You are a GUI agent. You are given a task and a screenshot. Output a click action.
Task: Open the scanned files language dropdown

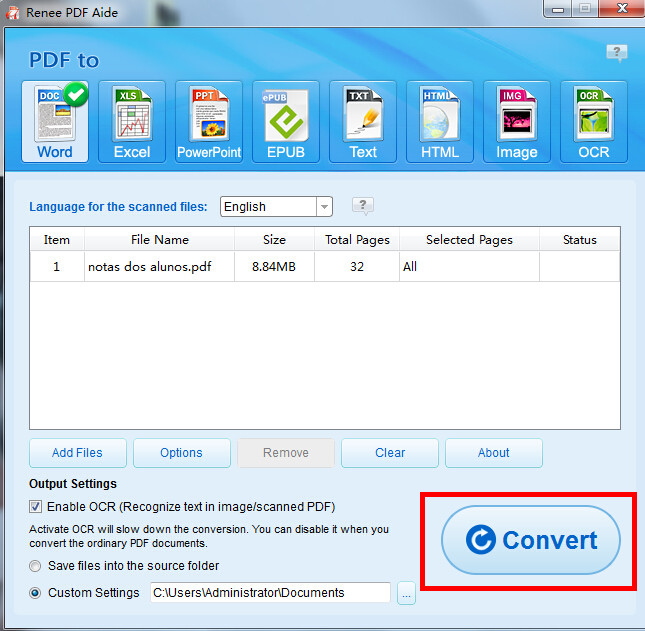click(276, 206)
